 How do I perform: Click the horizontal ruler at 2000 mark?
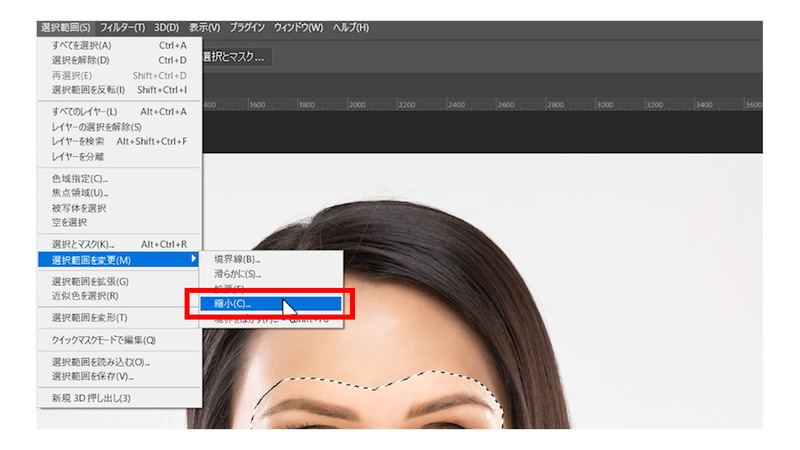357,105
